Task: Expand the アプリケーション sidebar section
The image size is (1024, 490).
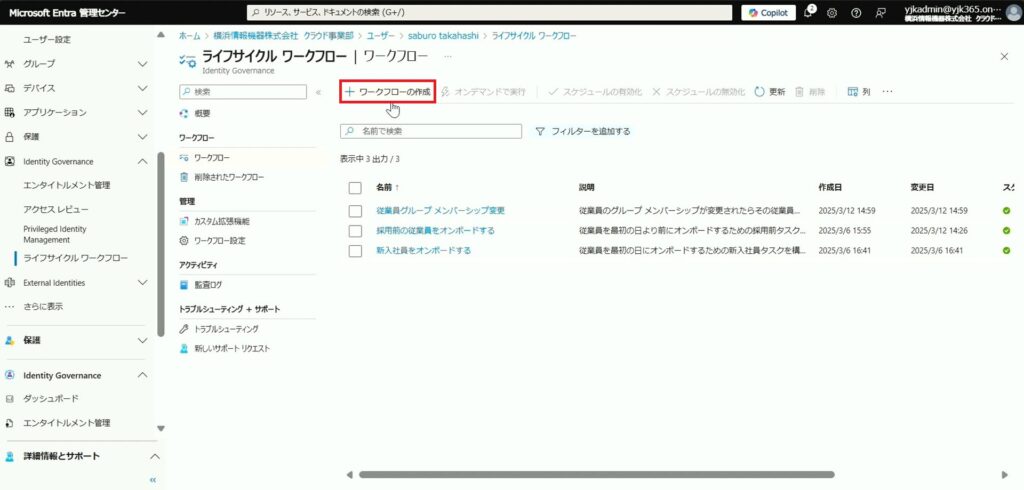Action: coord(142,112)
